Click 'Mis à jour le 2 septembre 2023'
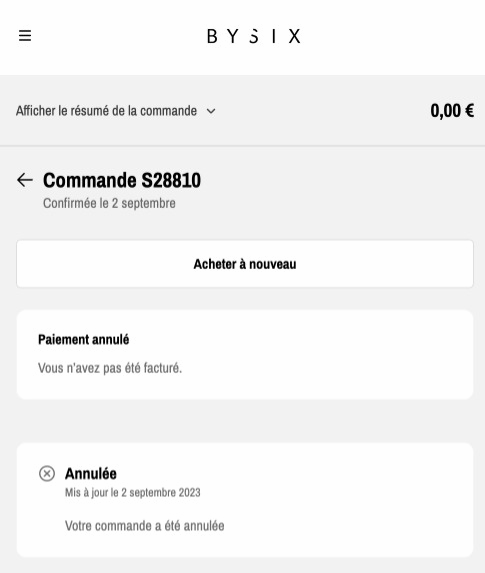 tap(133, 493)
